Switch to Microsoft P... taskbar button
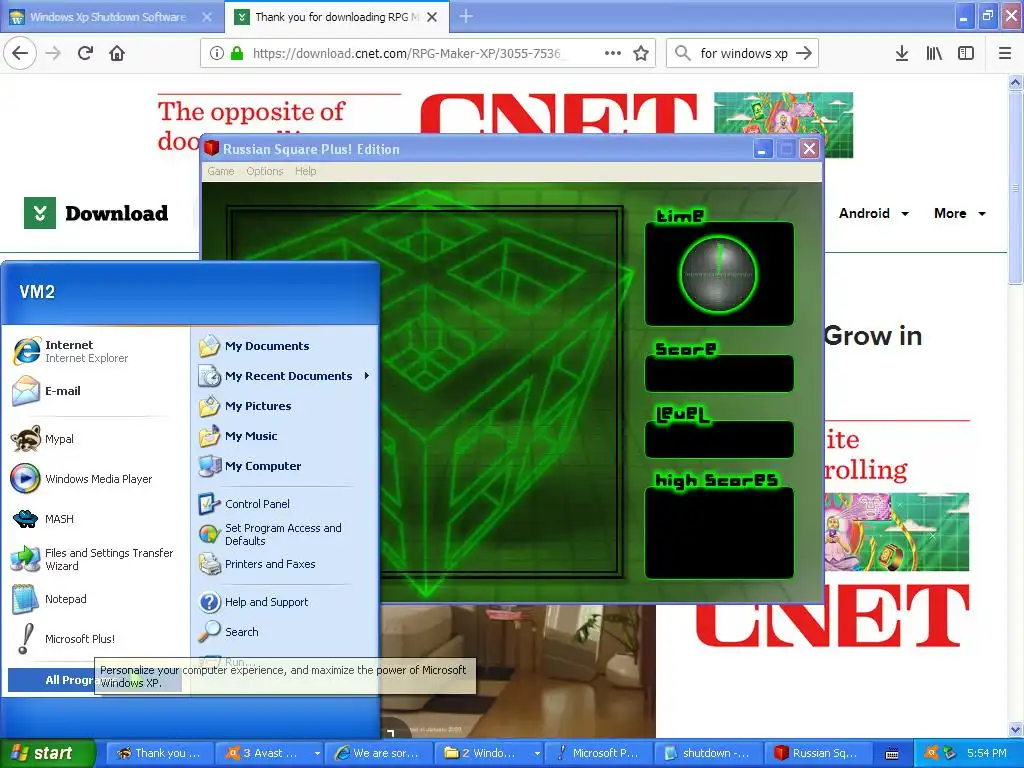 click(598, 753)
